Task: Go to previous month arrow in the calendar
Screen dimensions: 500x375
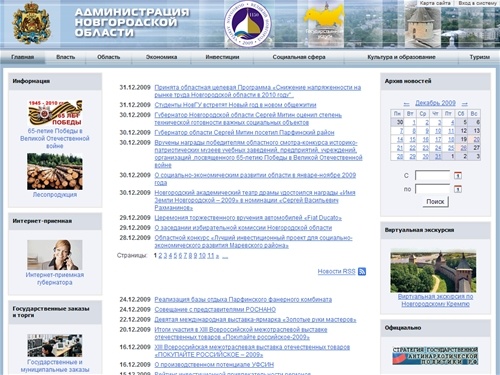Action: [x=406, y=104]
